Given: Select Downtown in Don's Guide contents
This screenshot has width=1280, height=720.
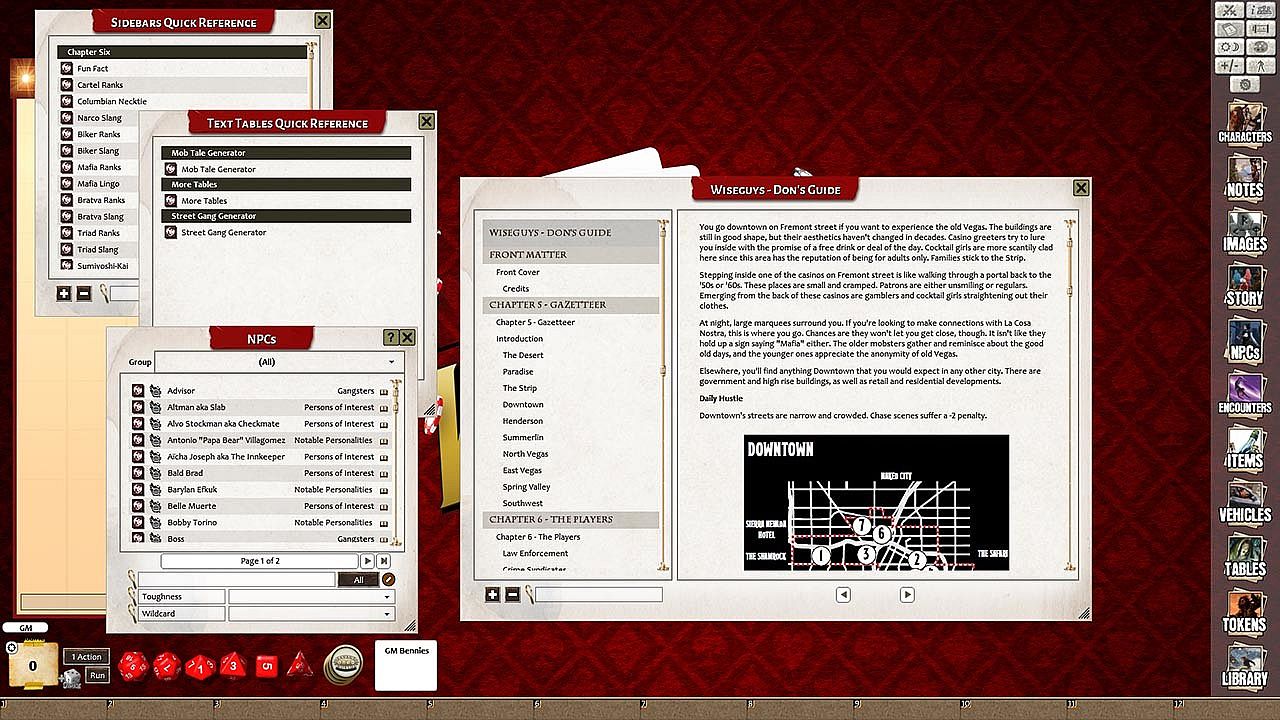Looking at the screenshot, I should [x=523, y=405].
